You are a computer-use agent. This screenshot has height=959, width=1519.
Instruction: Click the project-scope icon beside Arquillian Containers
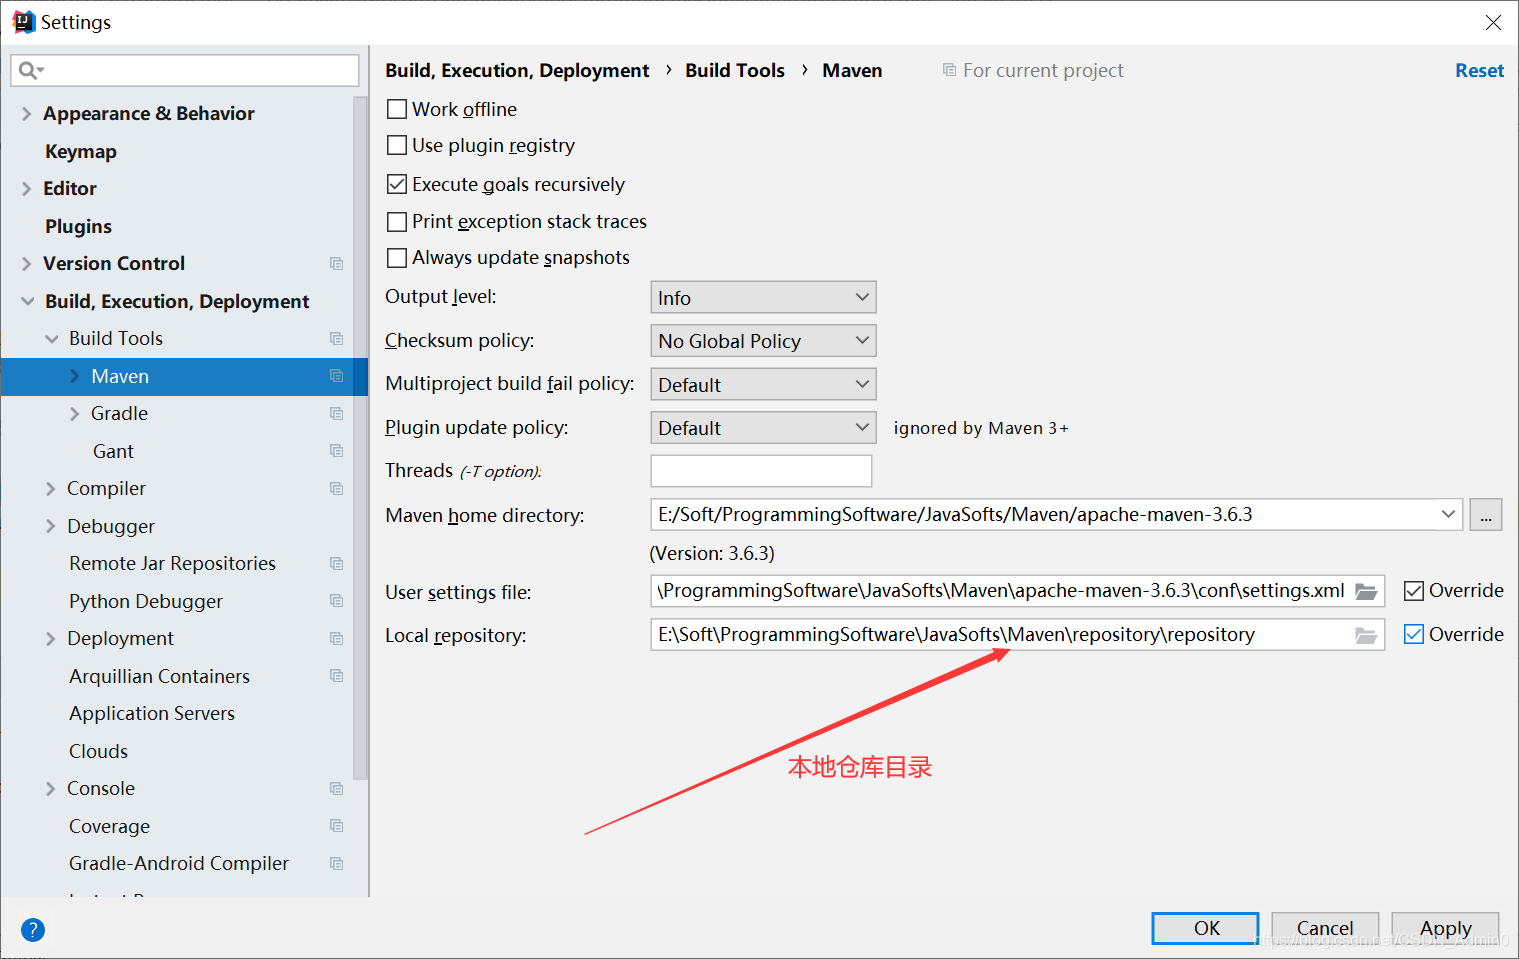(x=337, y=676)
